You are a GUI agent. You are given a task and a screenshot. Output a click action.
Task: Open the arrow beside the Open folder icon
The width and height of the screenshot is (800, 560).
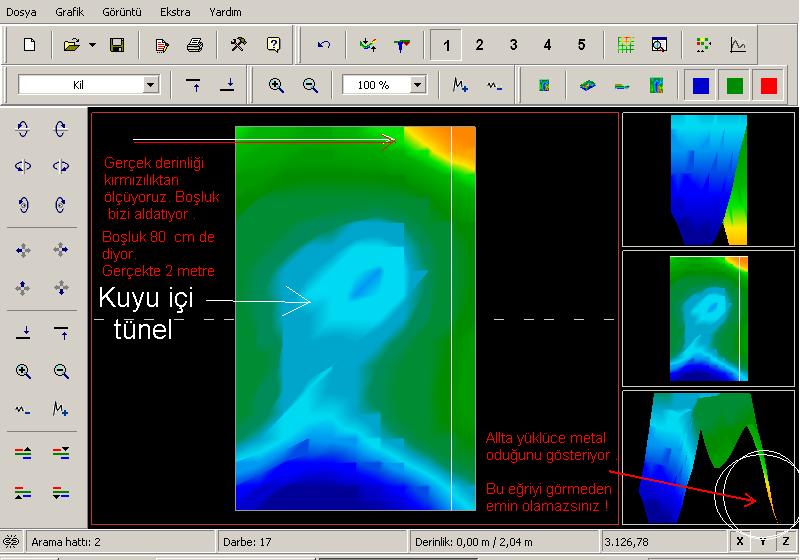pos(92,45)
